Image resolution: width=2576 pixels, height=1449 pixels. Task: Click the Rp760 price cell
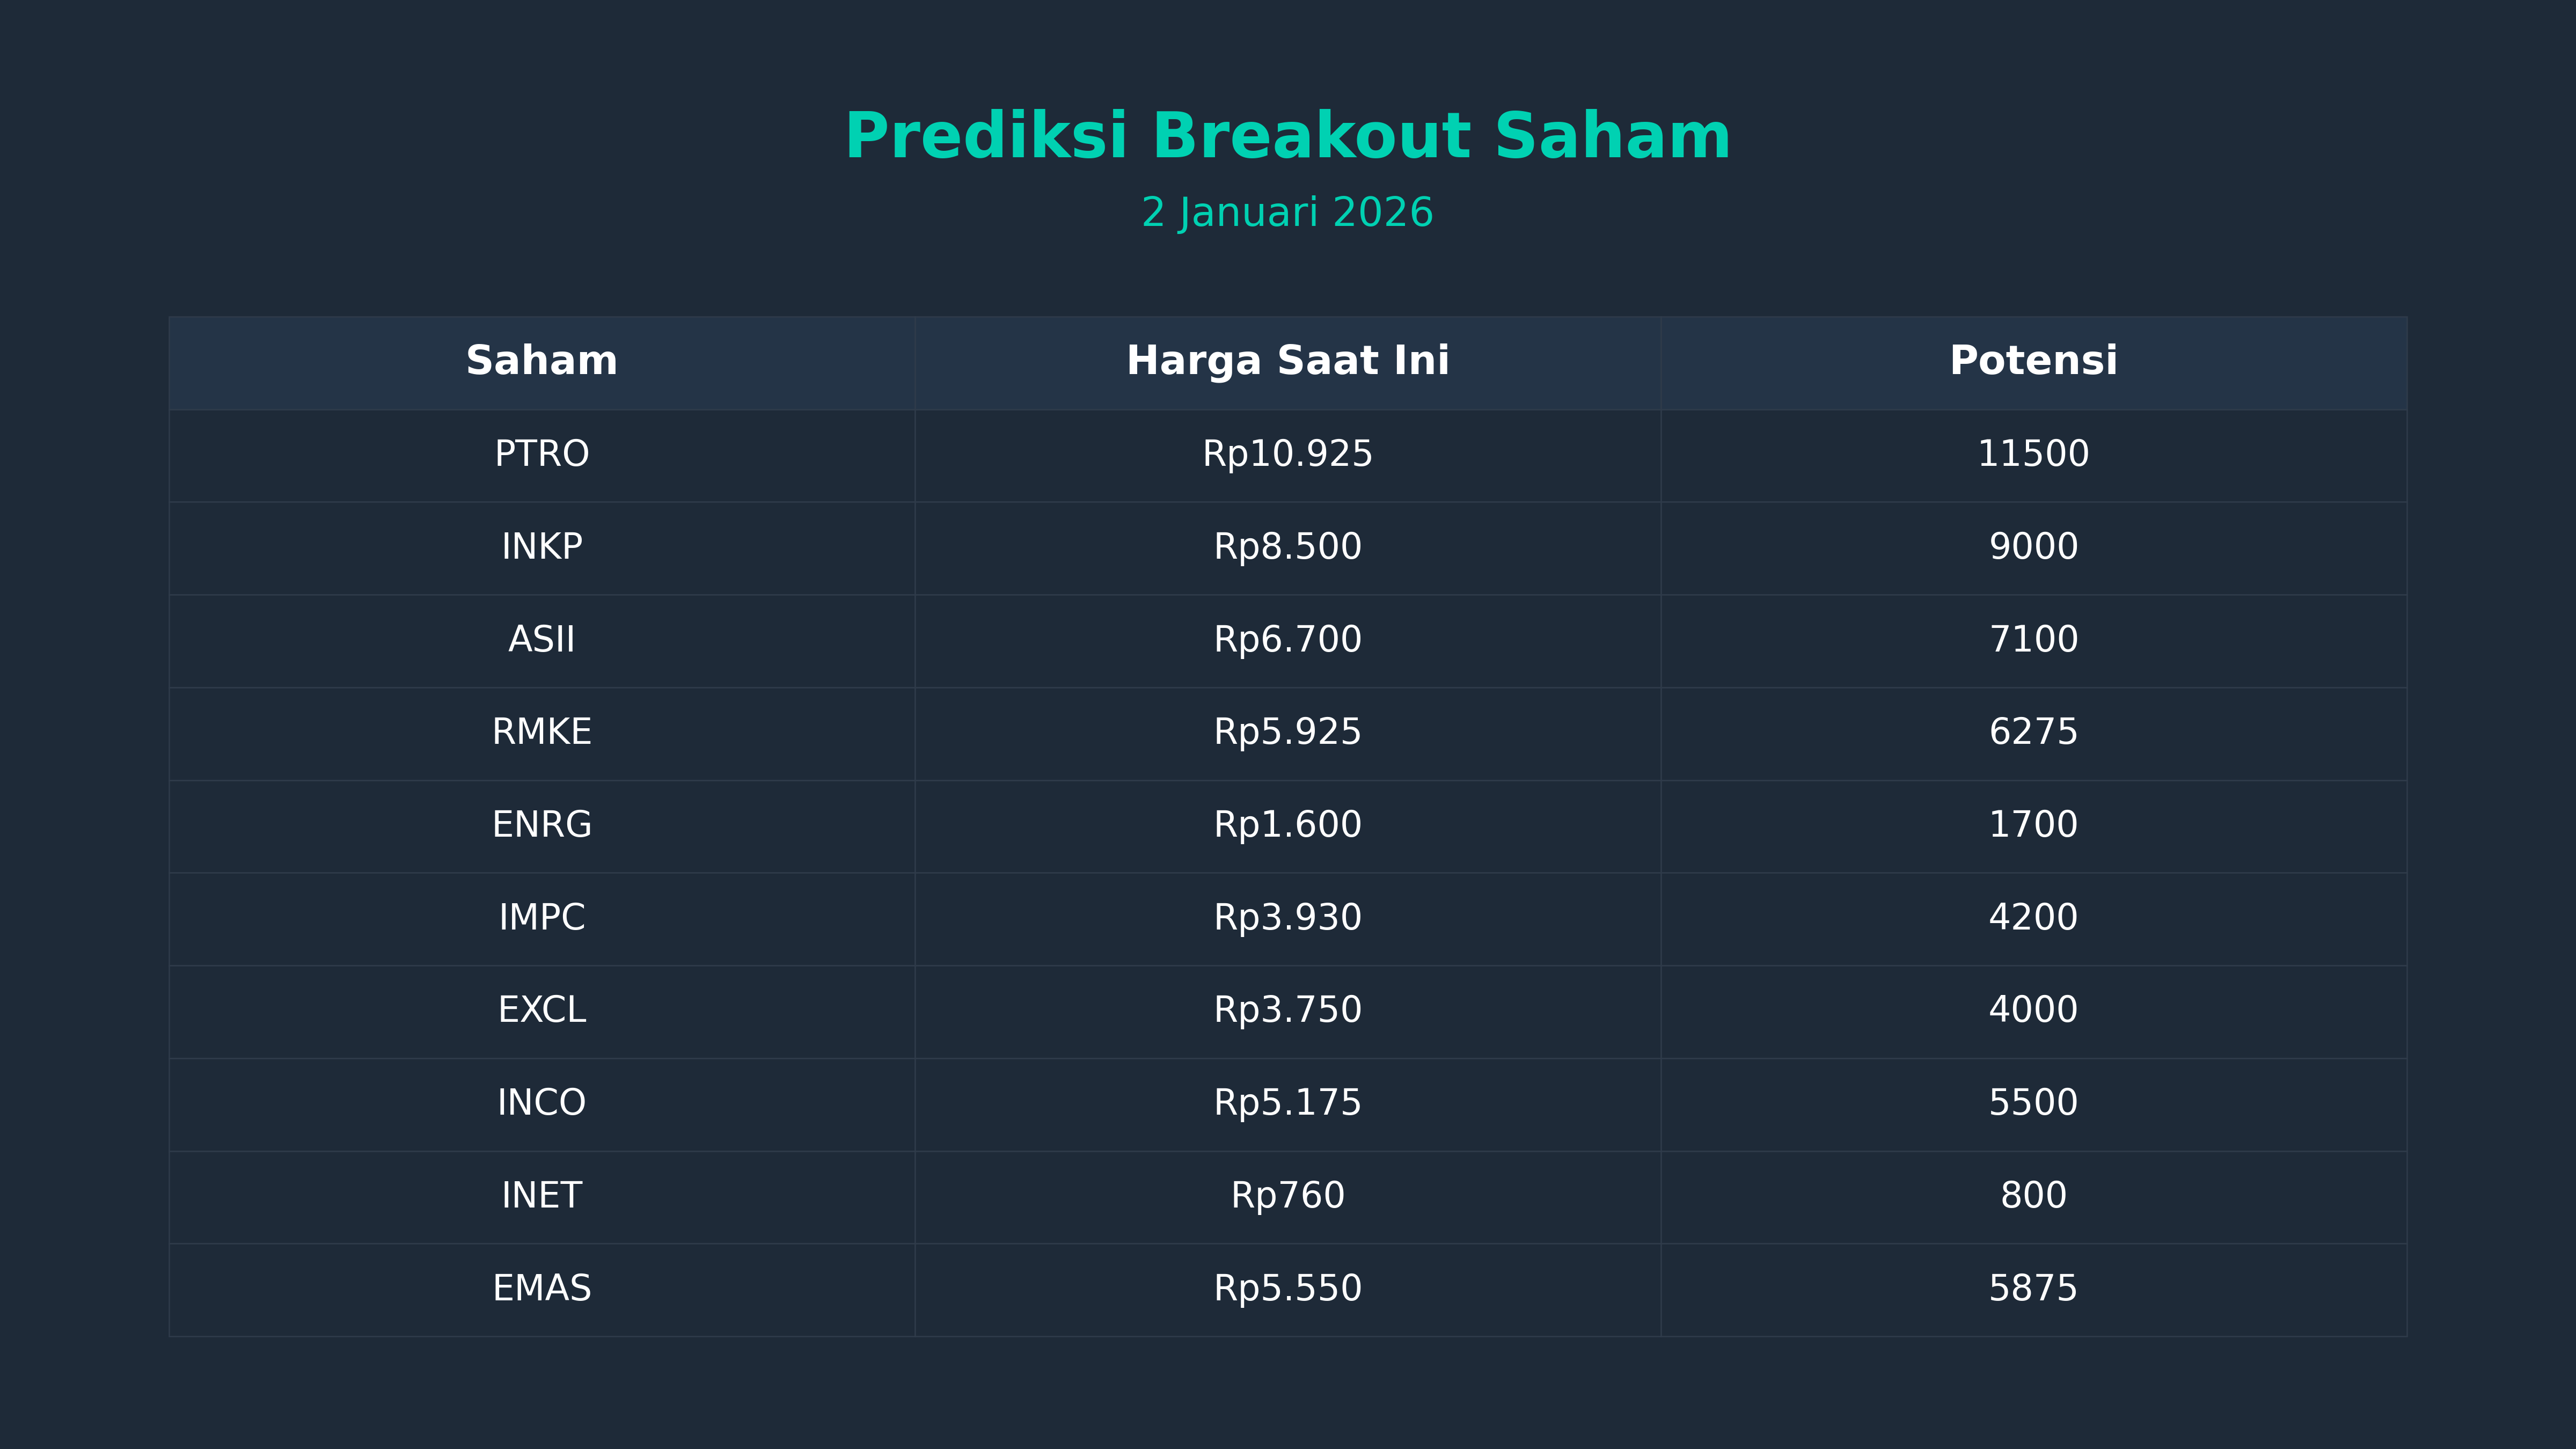click(1287, 1196)
